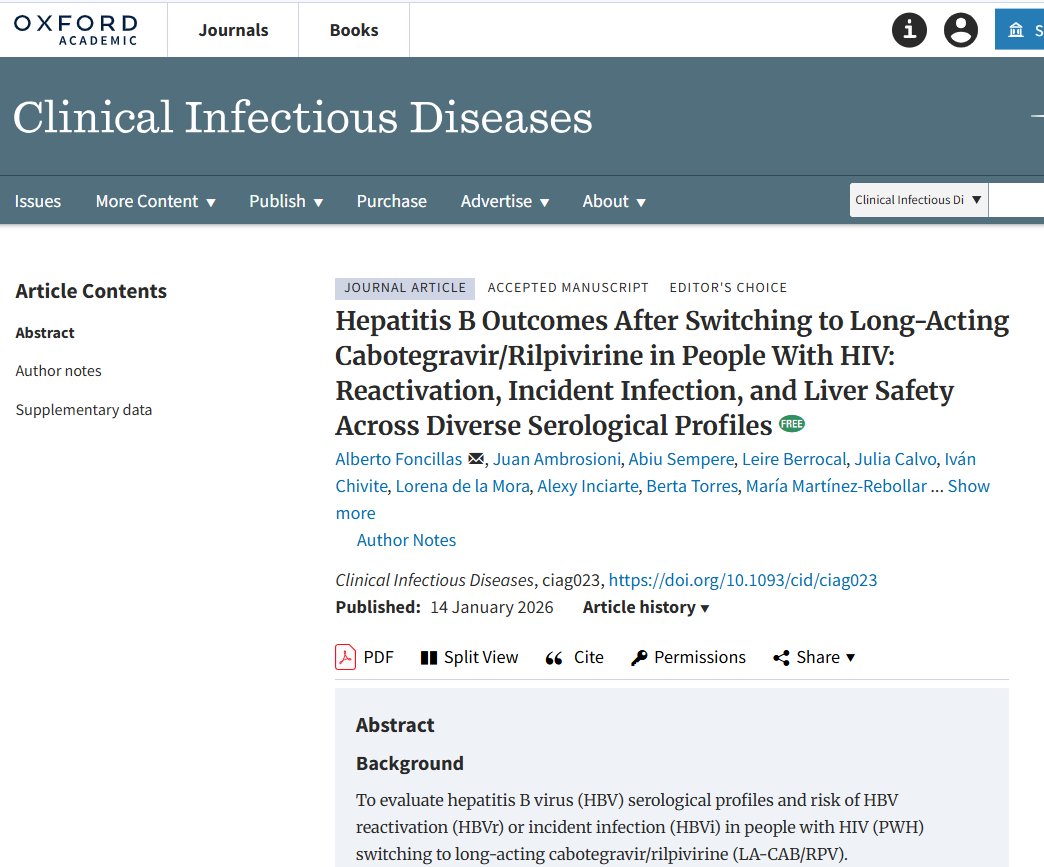Click the information circle icon
The width and height of the screenshot is (1044, 867).
(909, 30)
